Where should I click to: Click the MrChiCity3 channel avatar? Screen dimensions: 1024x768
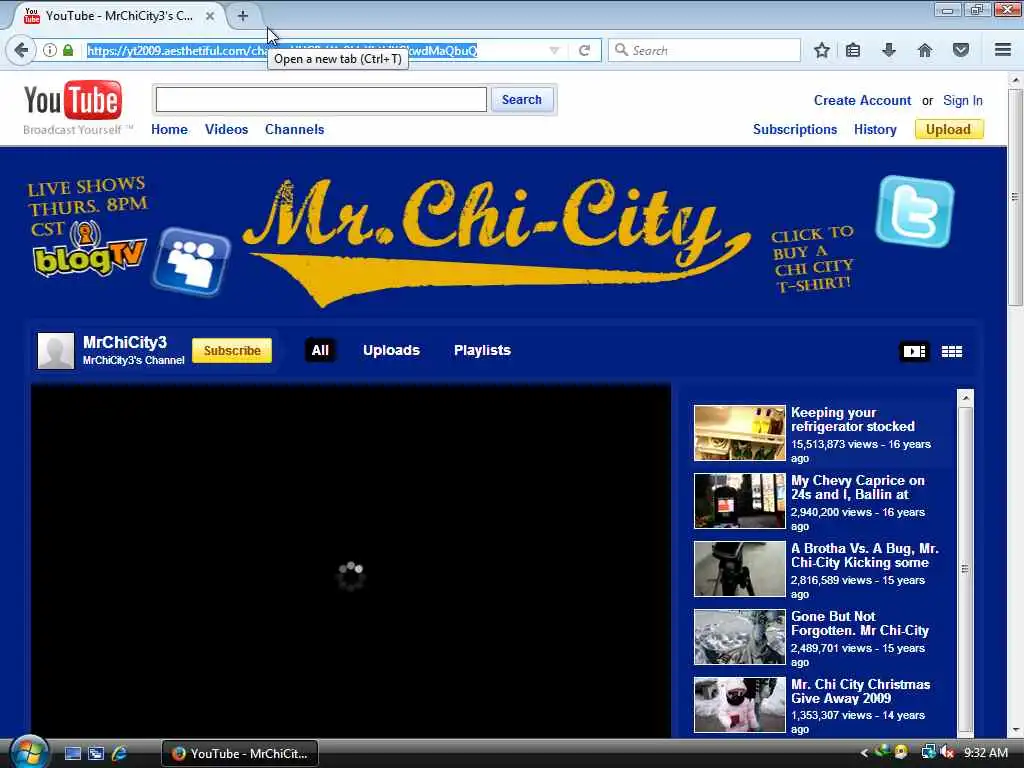56,351
